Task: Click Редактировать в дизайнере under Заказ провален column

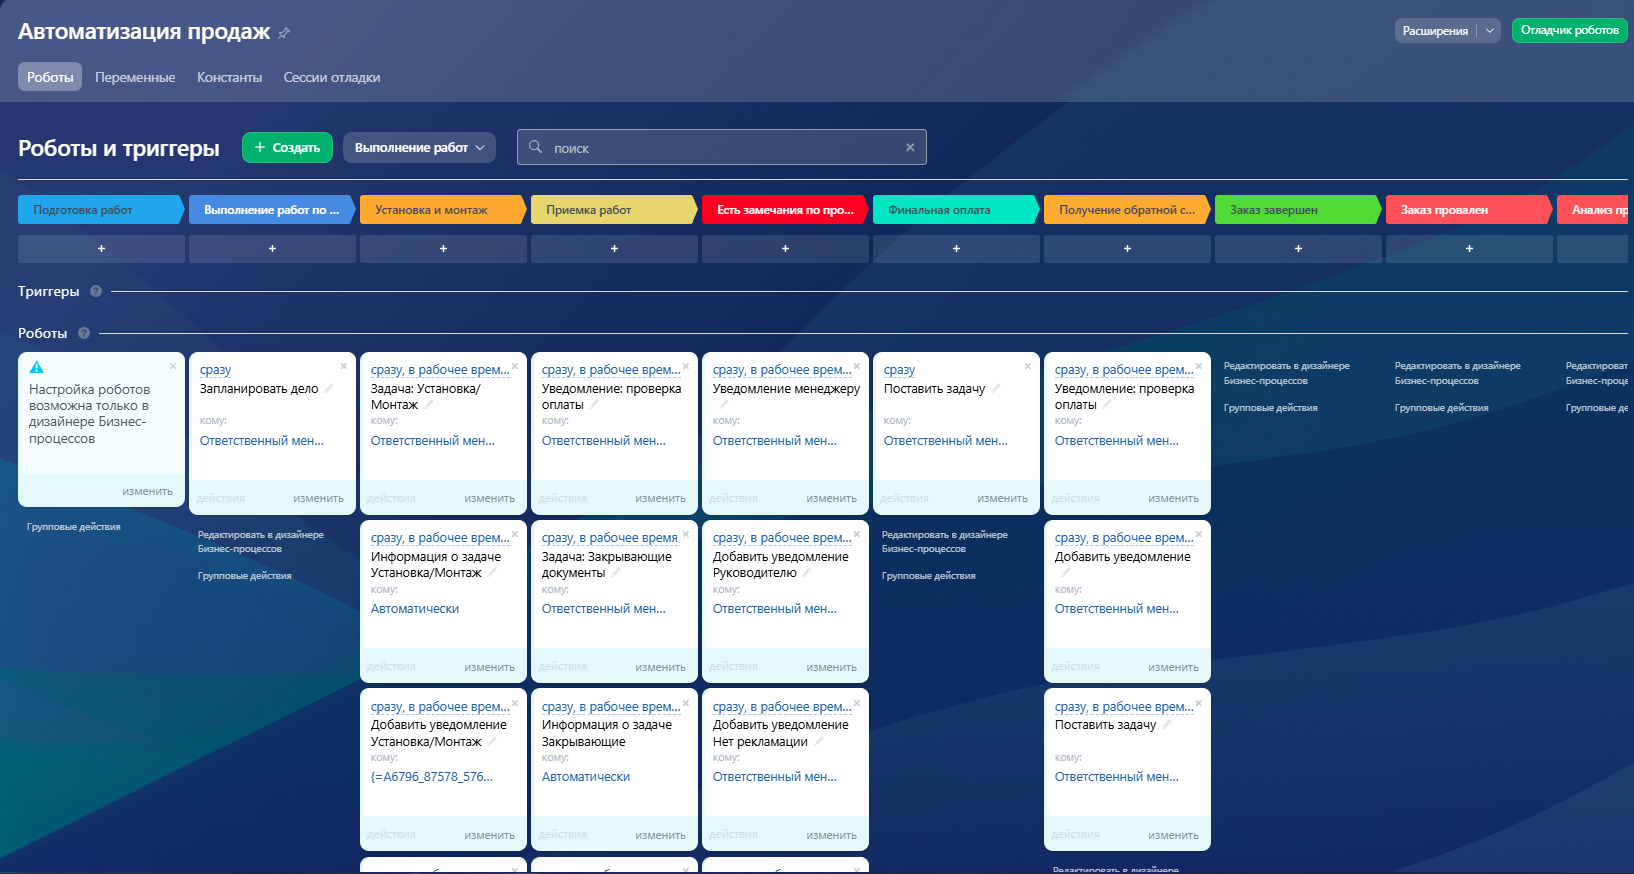Action: [x=1458, y=373]
